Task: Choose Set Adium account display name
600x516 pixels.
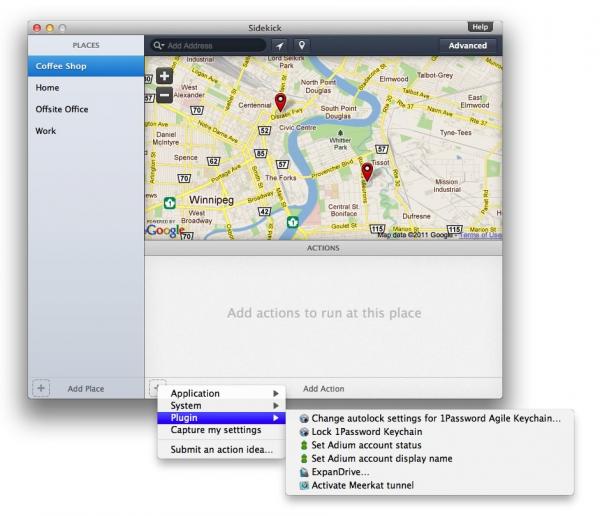Action: click(430, 459)
